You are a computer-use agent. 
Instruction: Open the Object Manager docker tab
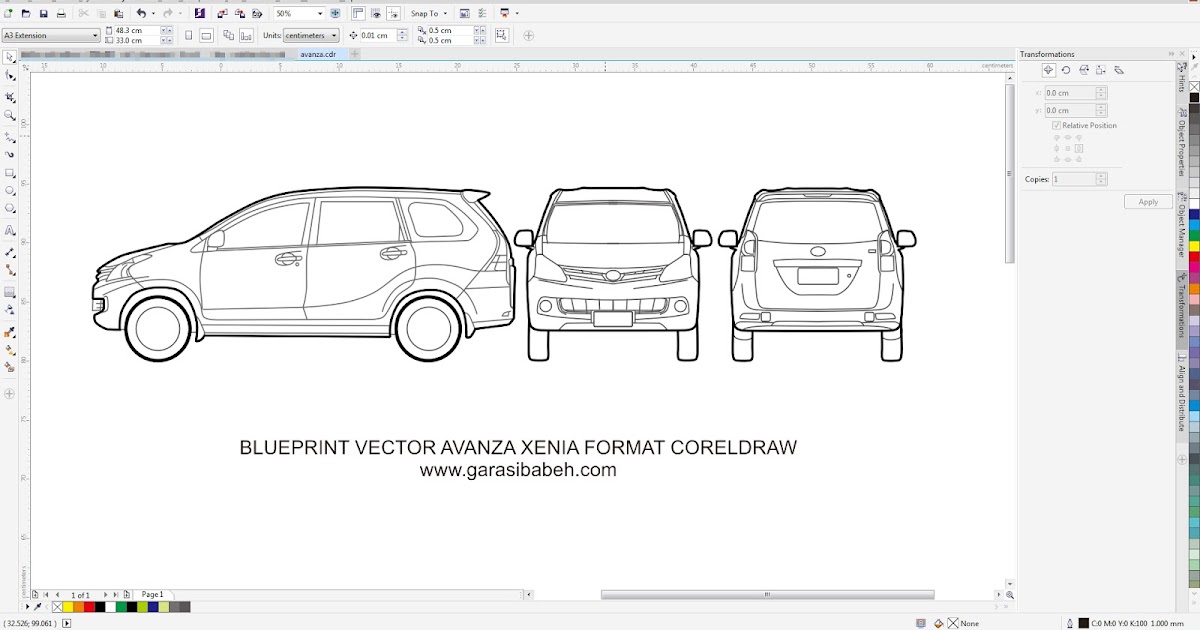tap(1181, 225)
